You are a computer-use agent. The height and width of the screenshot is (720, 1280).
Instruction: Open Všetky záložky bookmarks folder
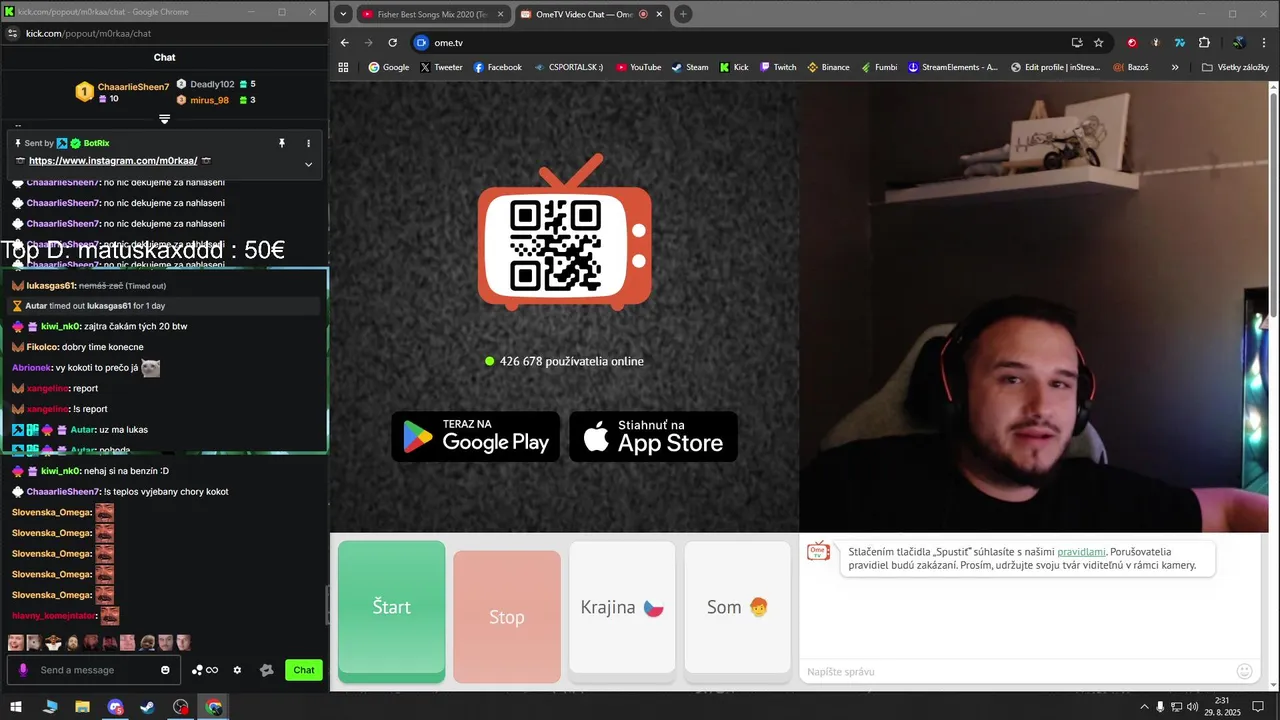1235,67
